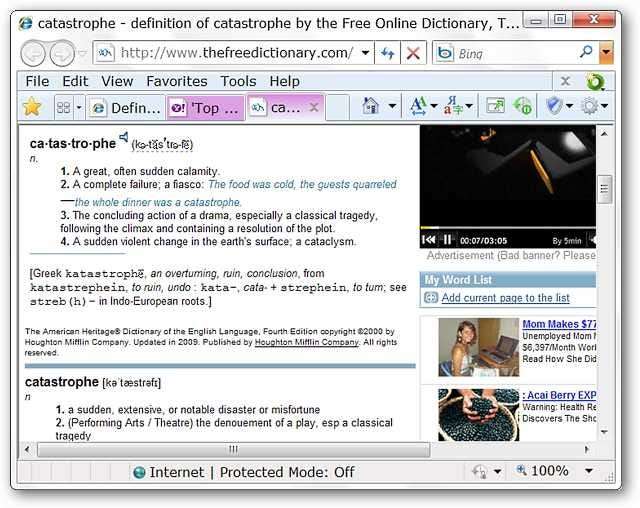Expand the address bar URL dropdown
Screen dimensions: 640x508
point(365,53)
